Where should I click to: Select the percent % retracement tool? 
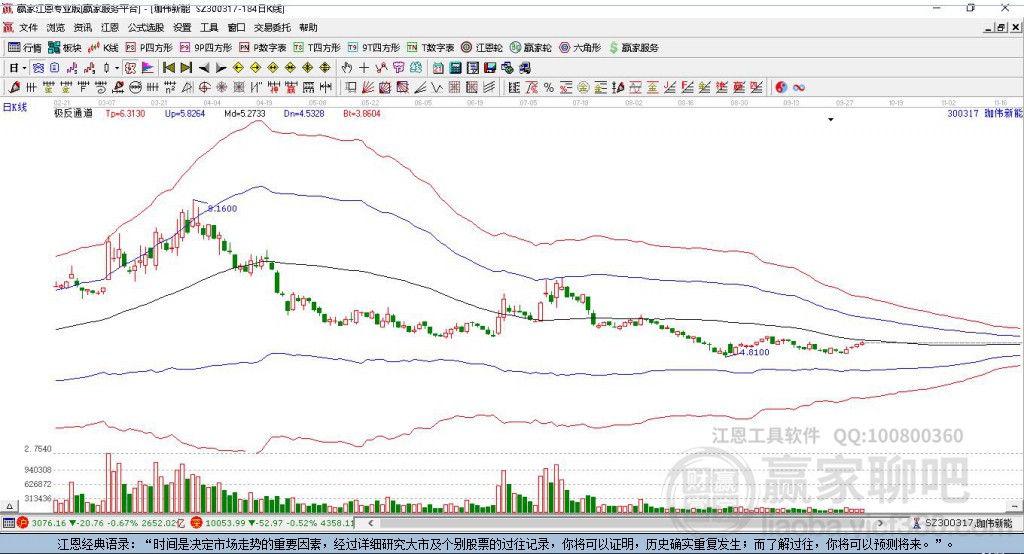tap(549, 88)
